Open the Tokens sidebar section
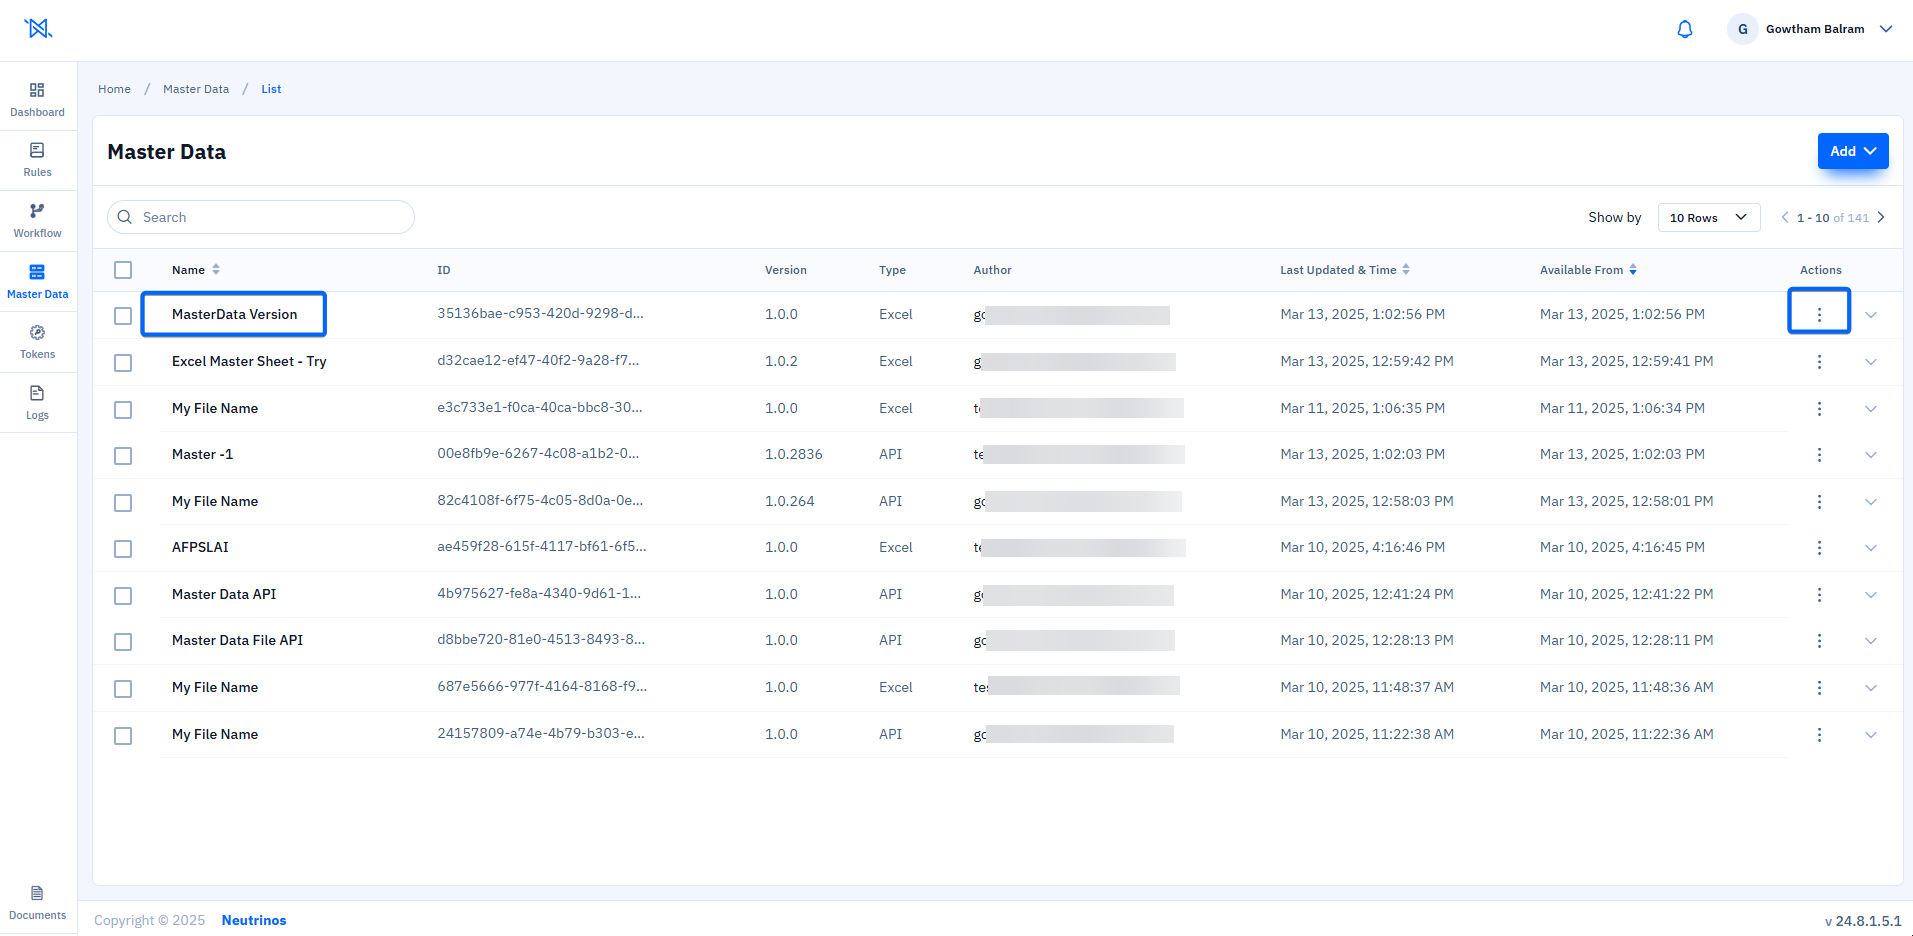Screen dimensions: 1913x936 click(x=38, y=342)
